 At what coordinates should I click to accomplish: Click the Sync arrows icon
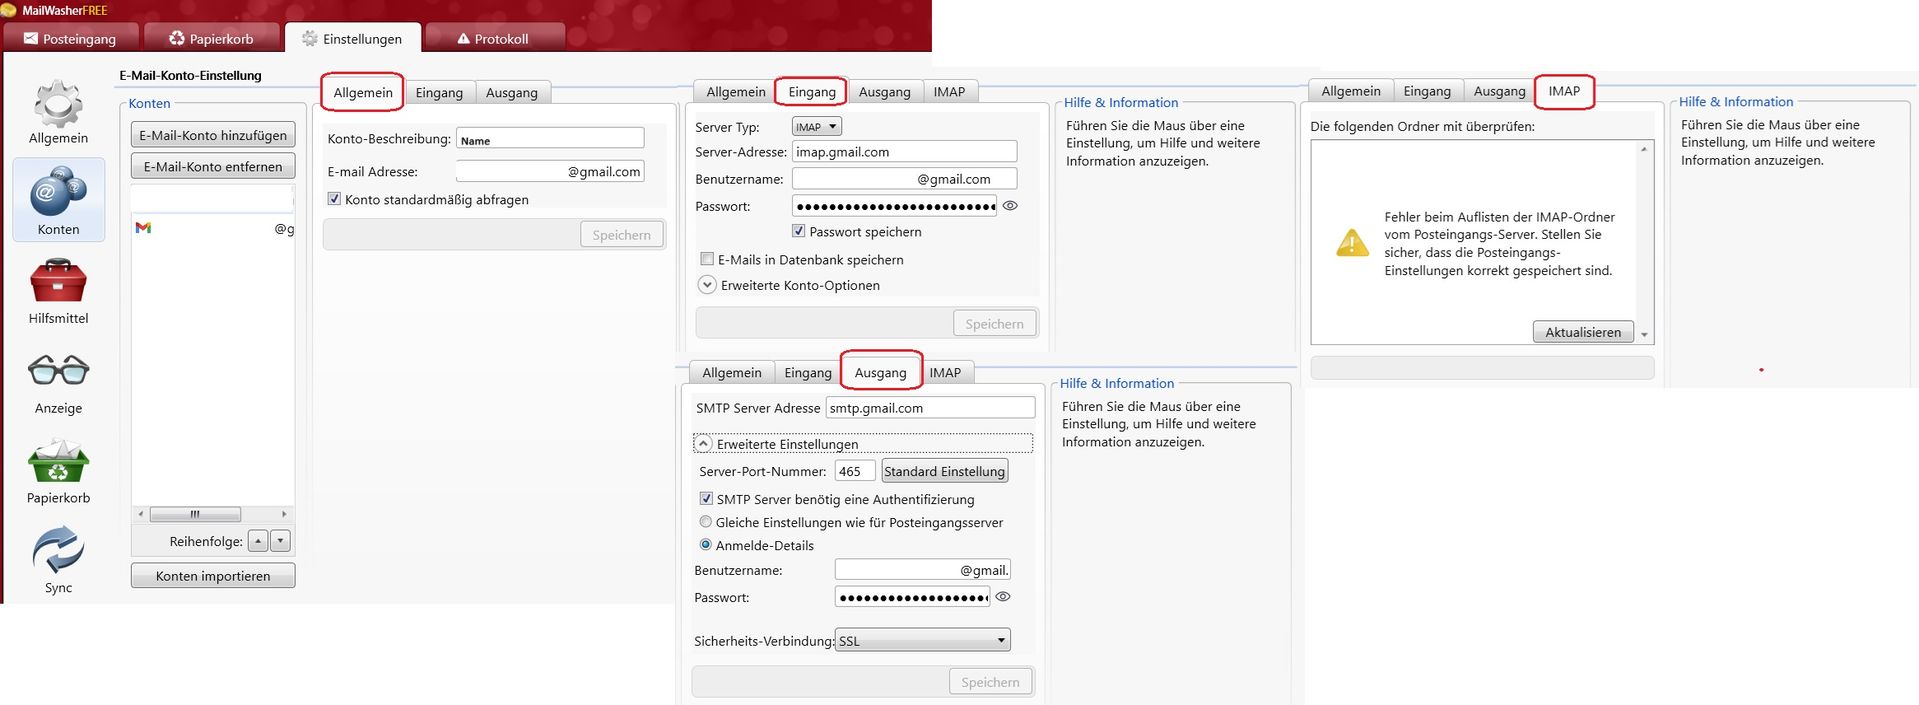[58, 550]
